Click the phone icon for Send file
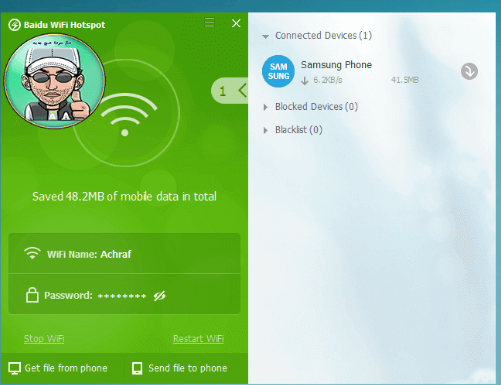Screen dimensions: 501x385 click(x=137, y=368)
